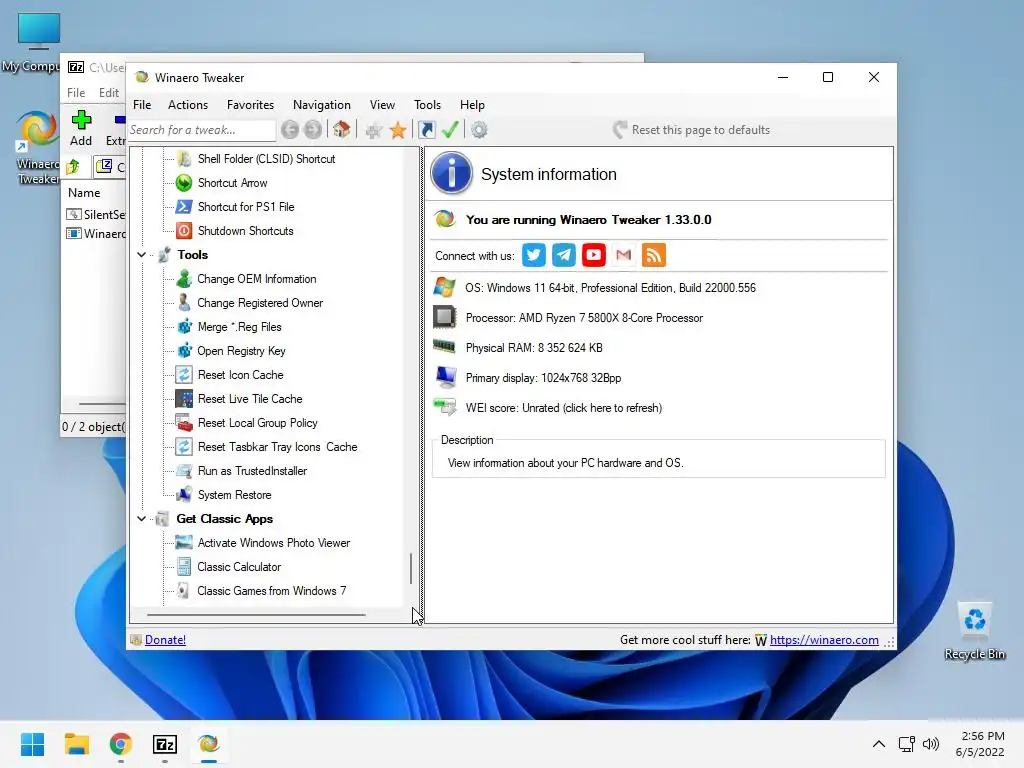Click the Shutdown Shortcuts red icon
Screen dimensions: 1024x768
(x=184, y=231)
